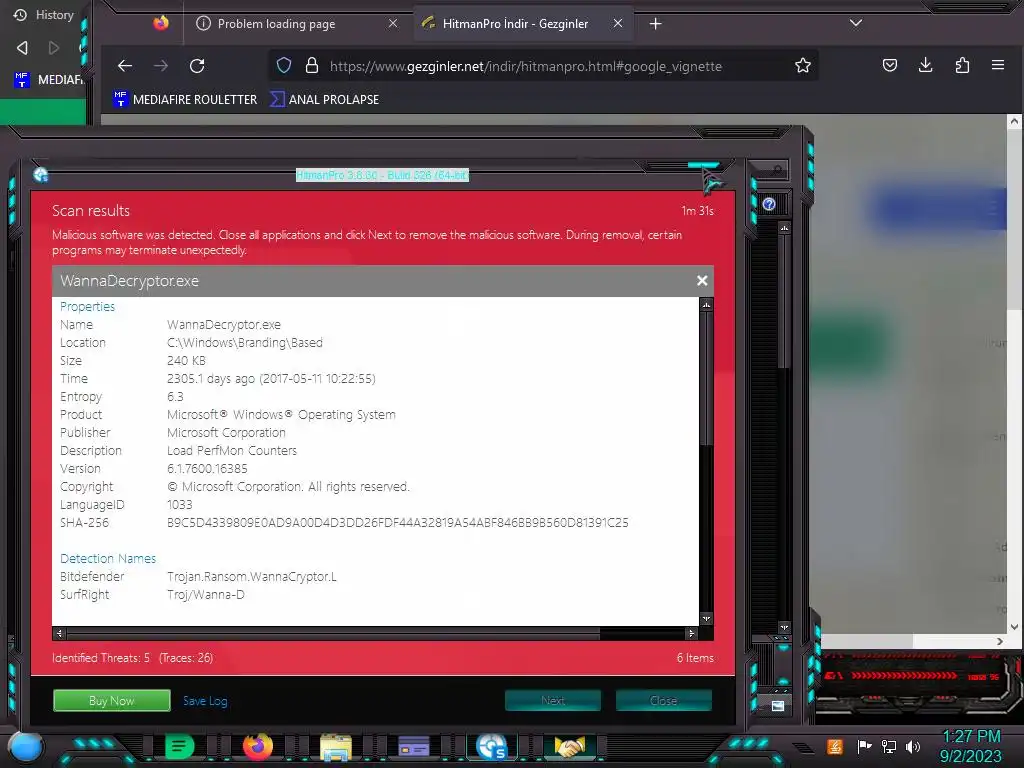
Task: Click the Troj/Wanna-D SurfRight detection
Action: [206, 594]
